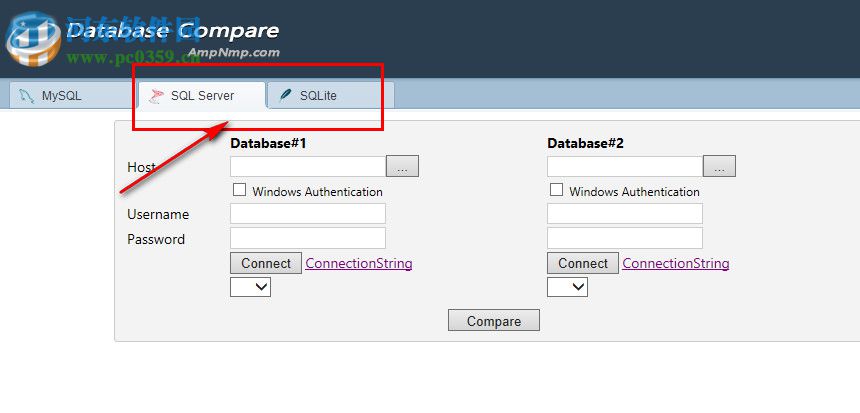Screen dimensions: 860x413
Task: Enable Windows Authentication for Database#1
Action: click(x=239, y=190)
